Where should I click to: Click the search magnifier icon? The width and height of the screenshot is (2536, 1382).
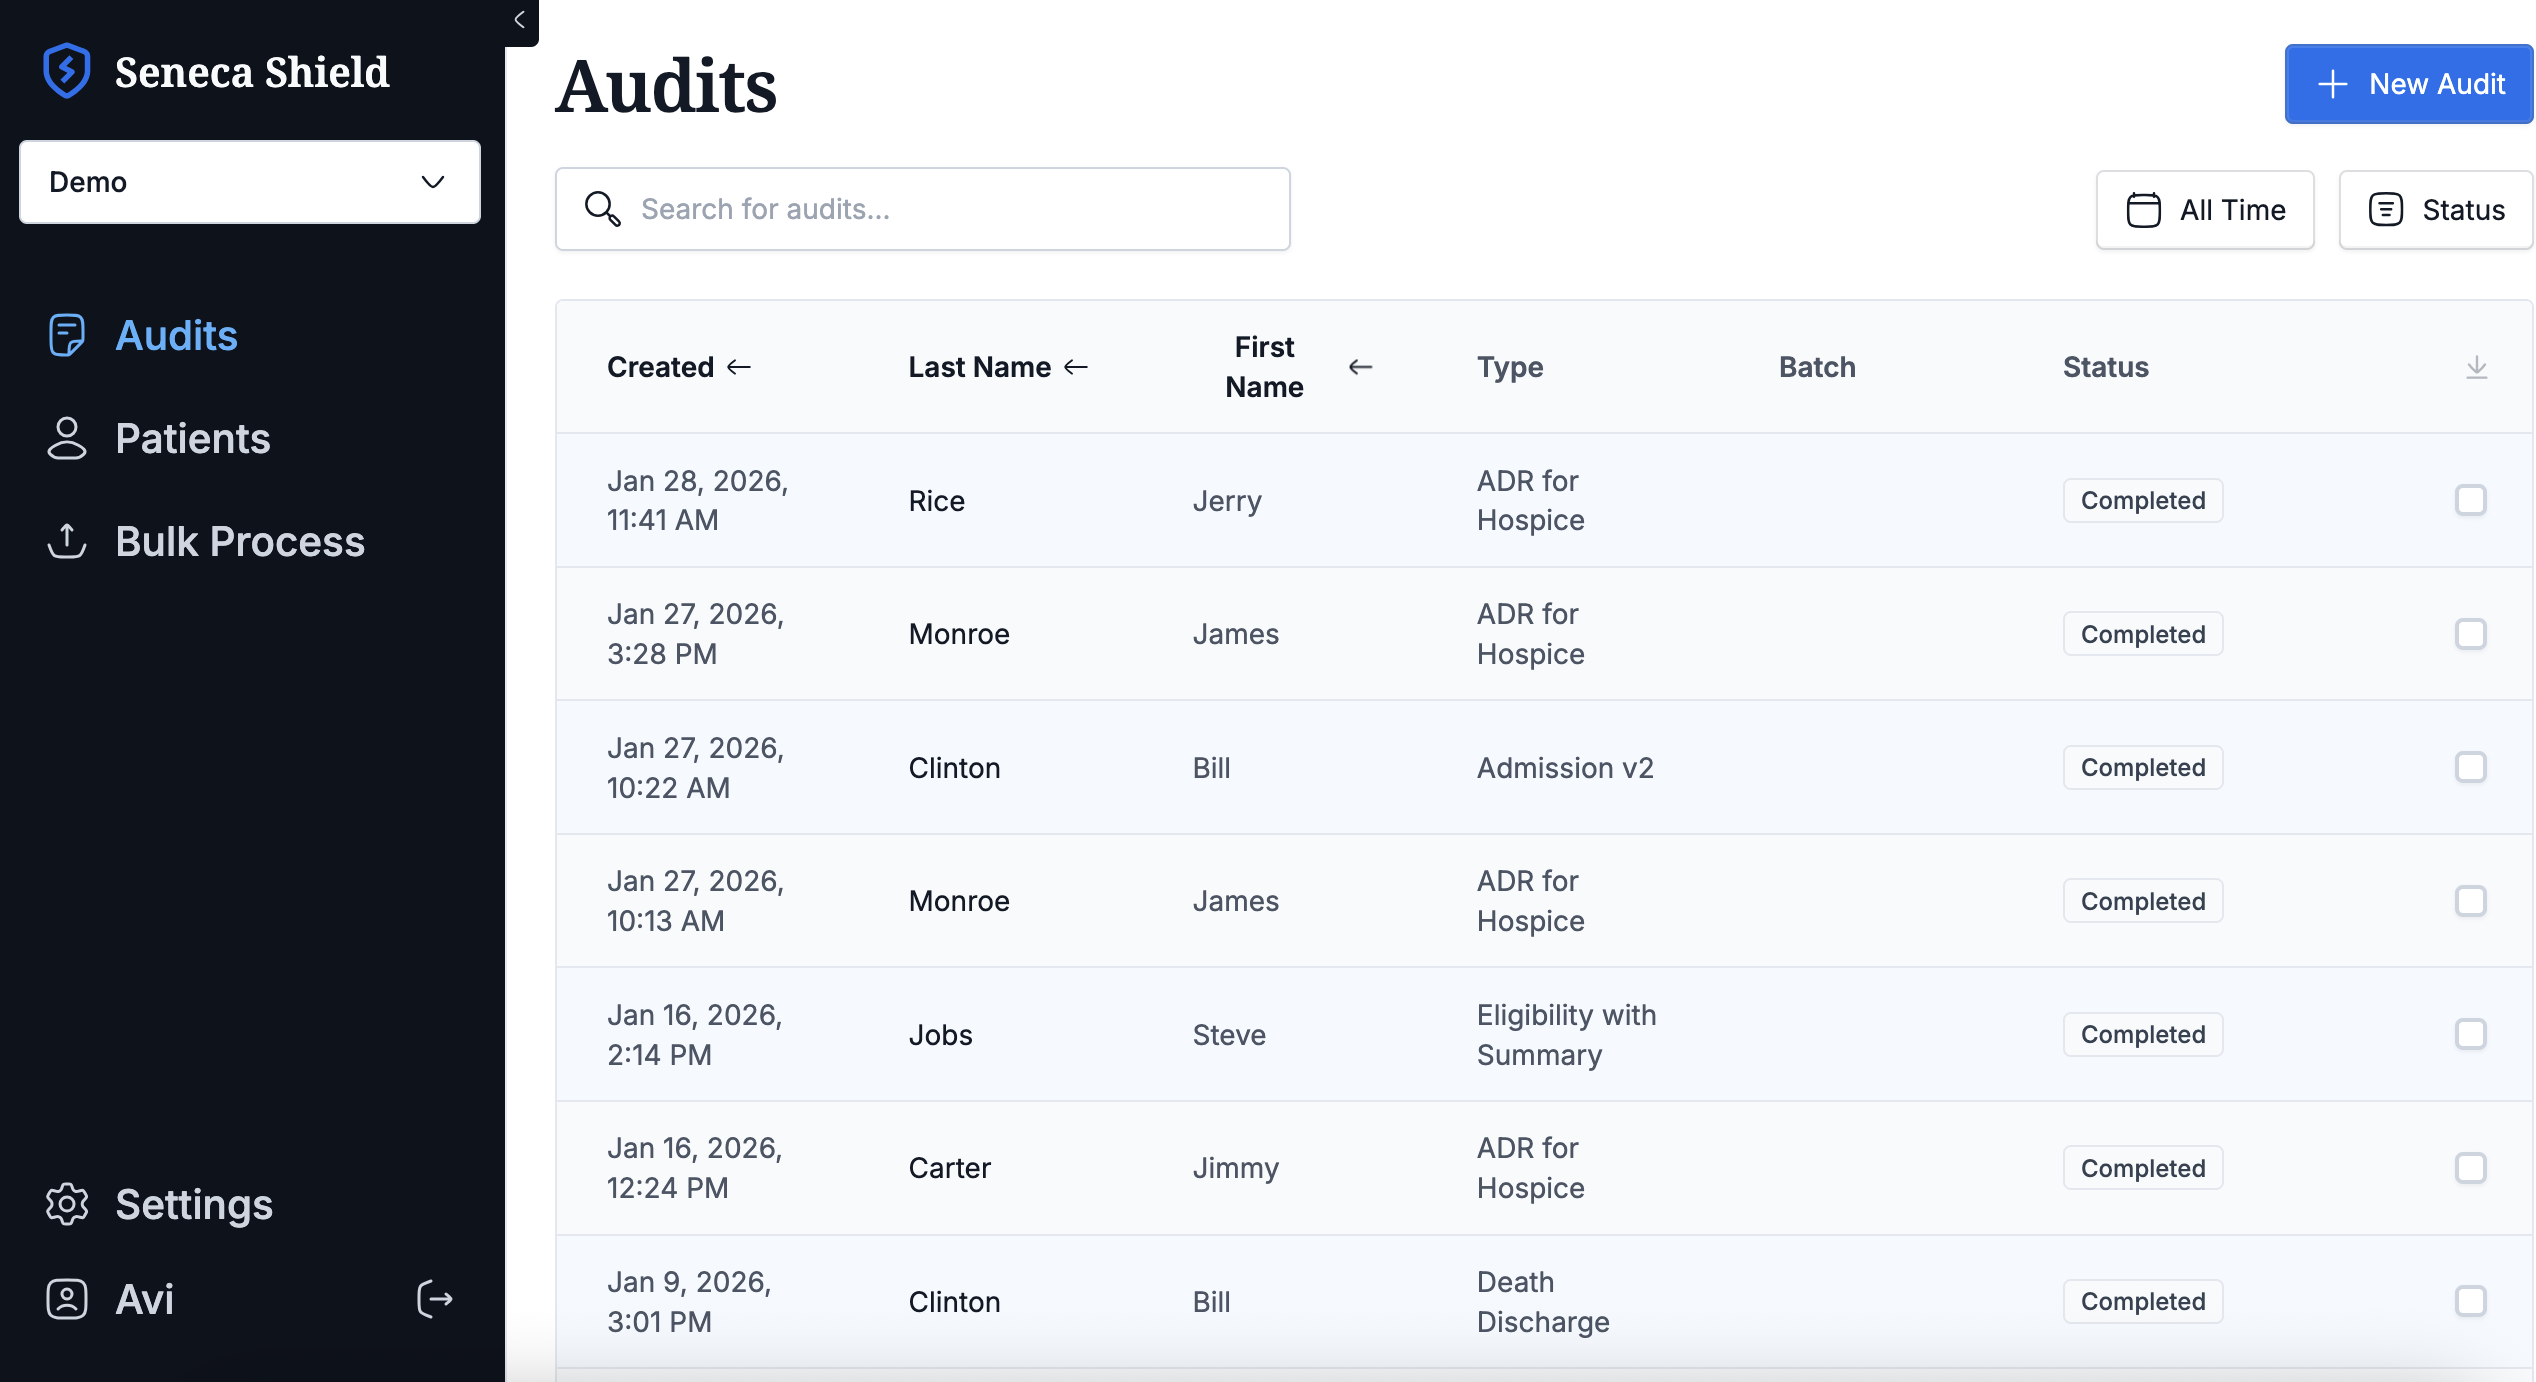point(602,209)
